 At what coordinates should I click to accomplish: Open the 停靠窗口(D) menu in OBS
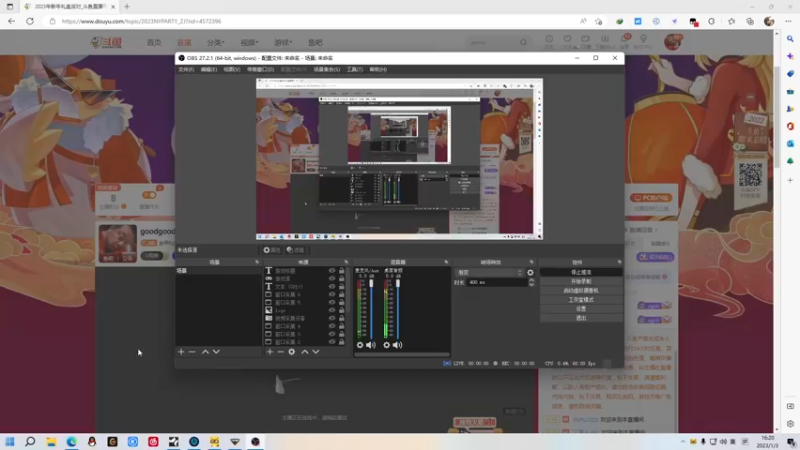[x=260, y=69]
